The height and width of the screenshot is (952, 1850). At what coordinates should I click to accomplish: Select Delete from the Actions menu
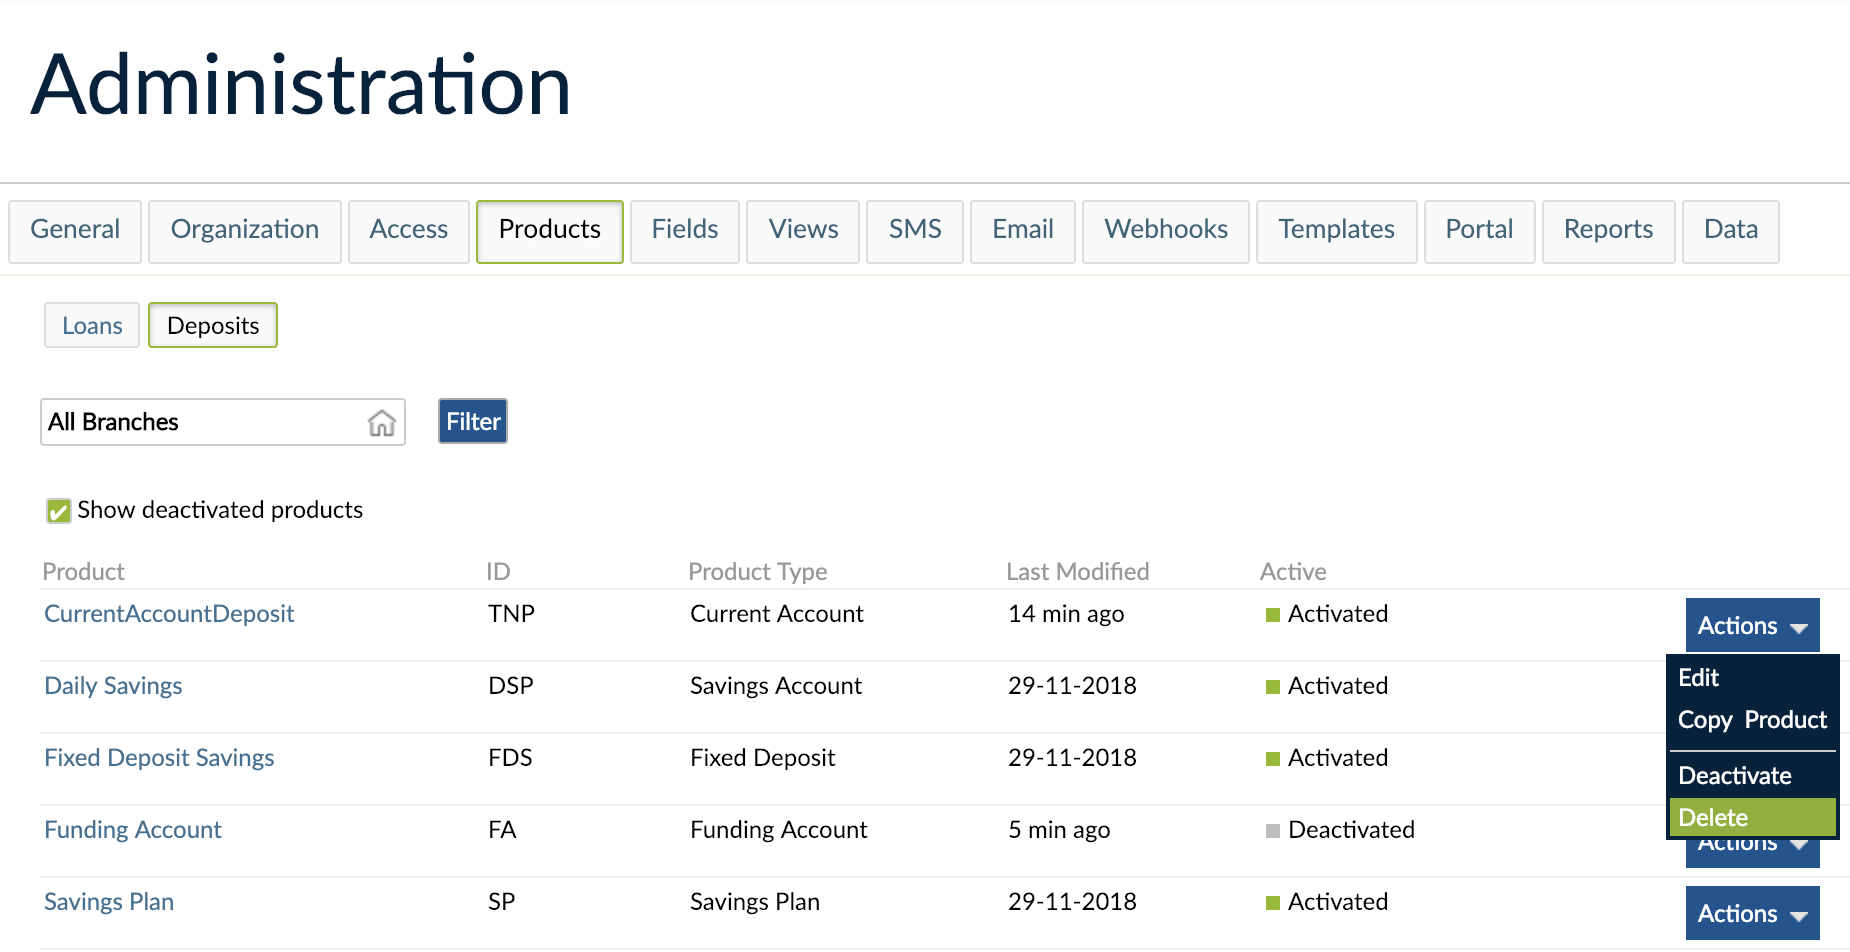[1714, 817]
